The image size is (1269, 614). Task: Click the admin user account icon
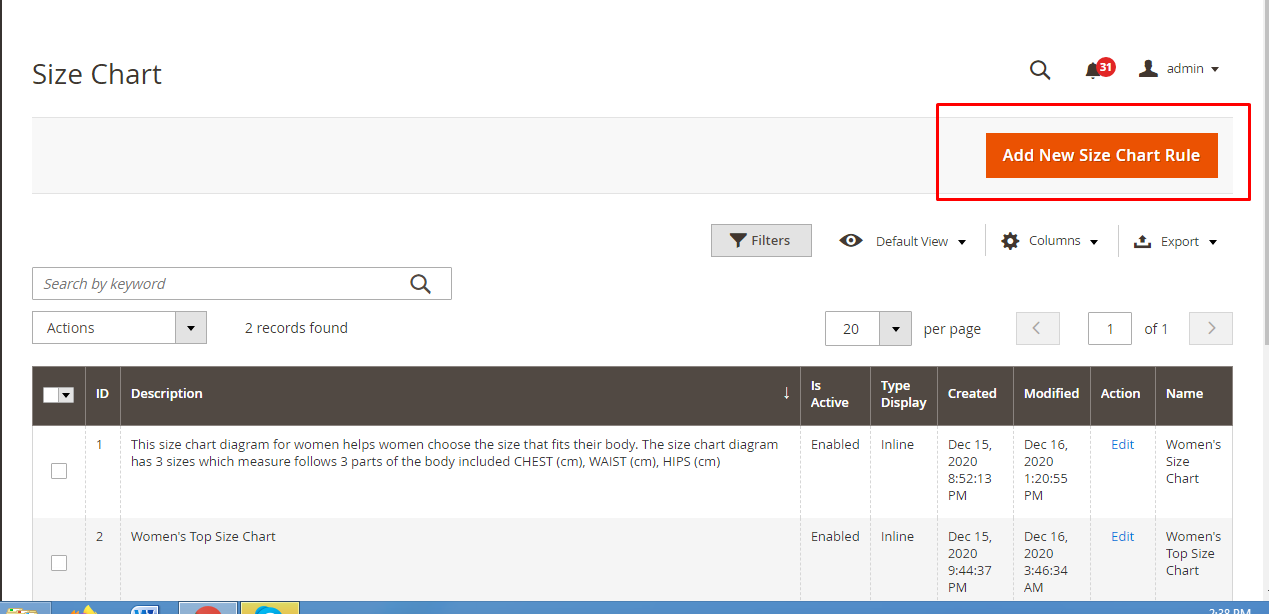click(1149, 69)
